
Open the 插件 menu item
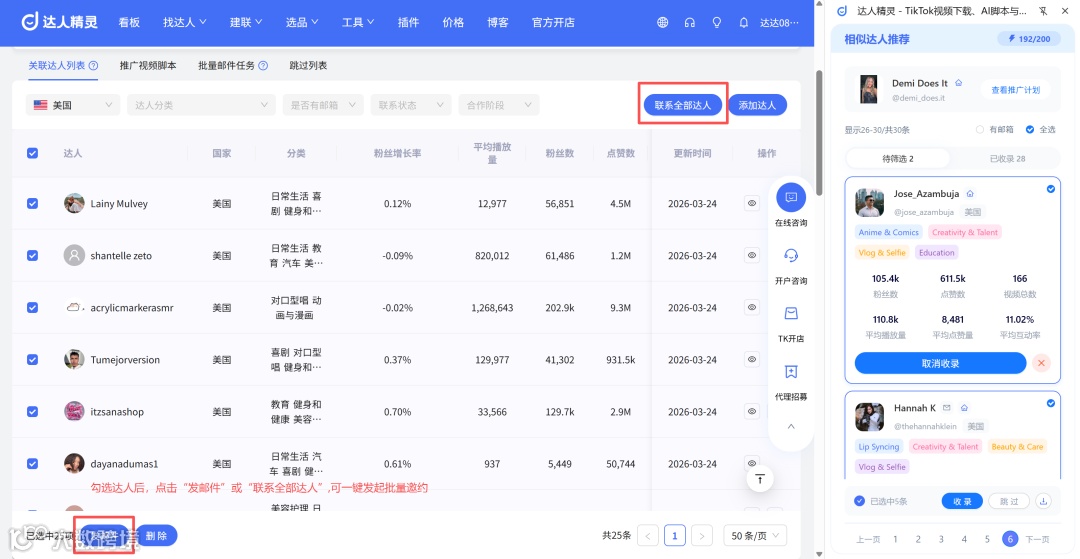coord(408,22)
